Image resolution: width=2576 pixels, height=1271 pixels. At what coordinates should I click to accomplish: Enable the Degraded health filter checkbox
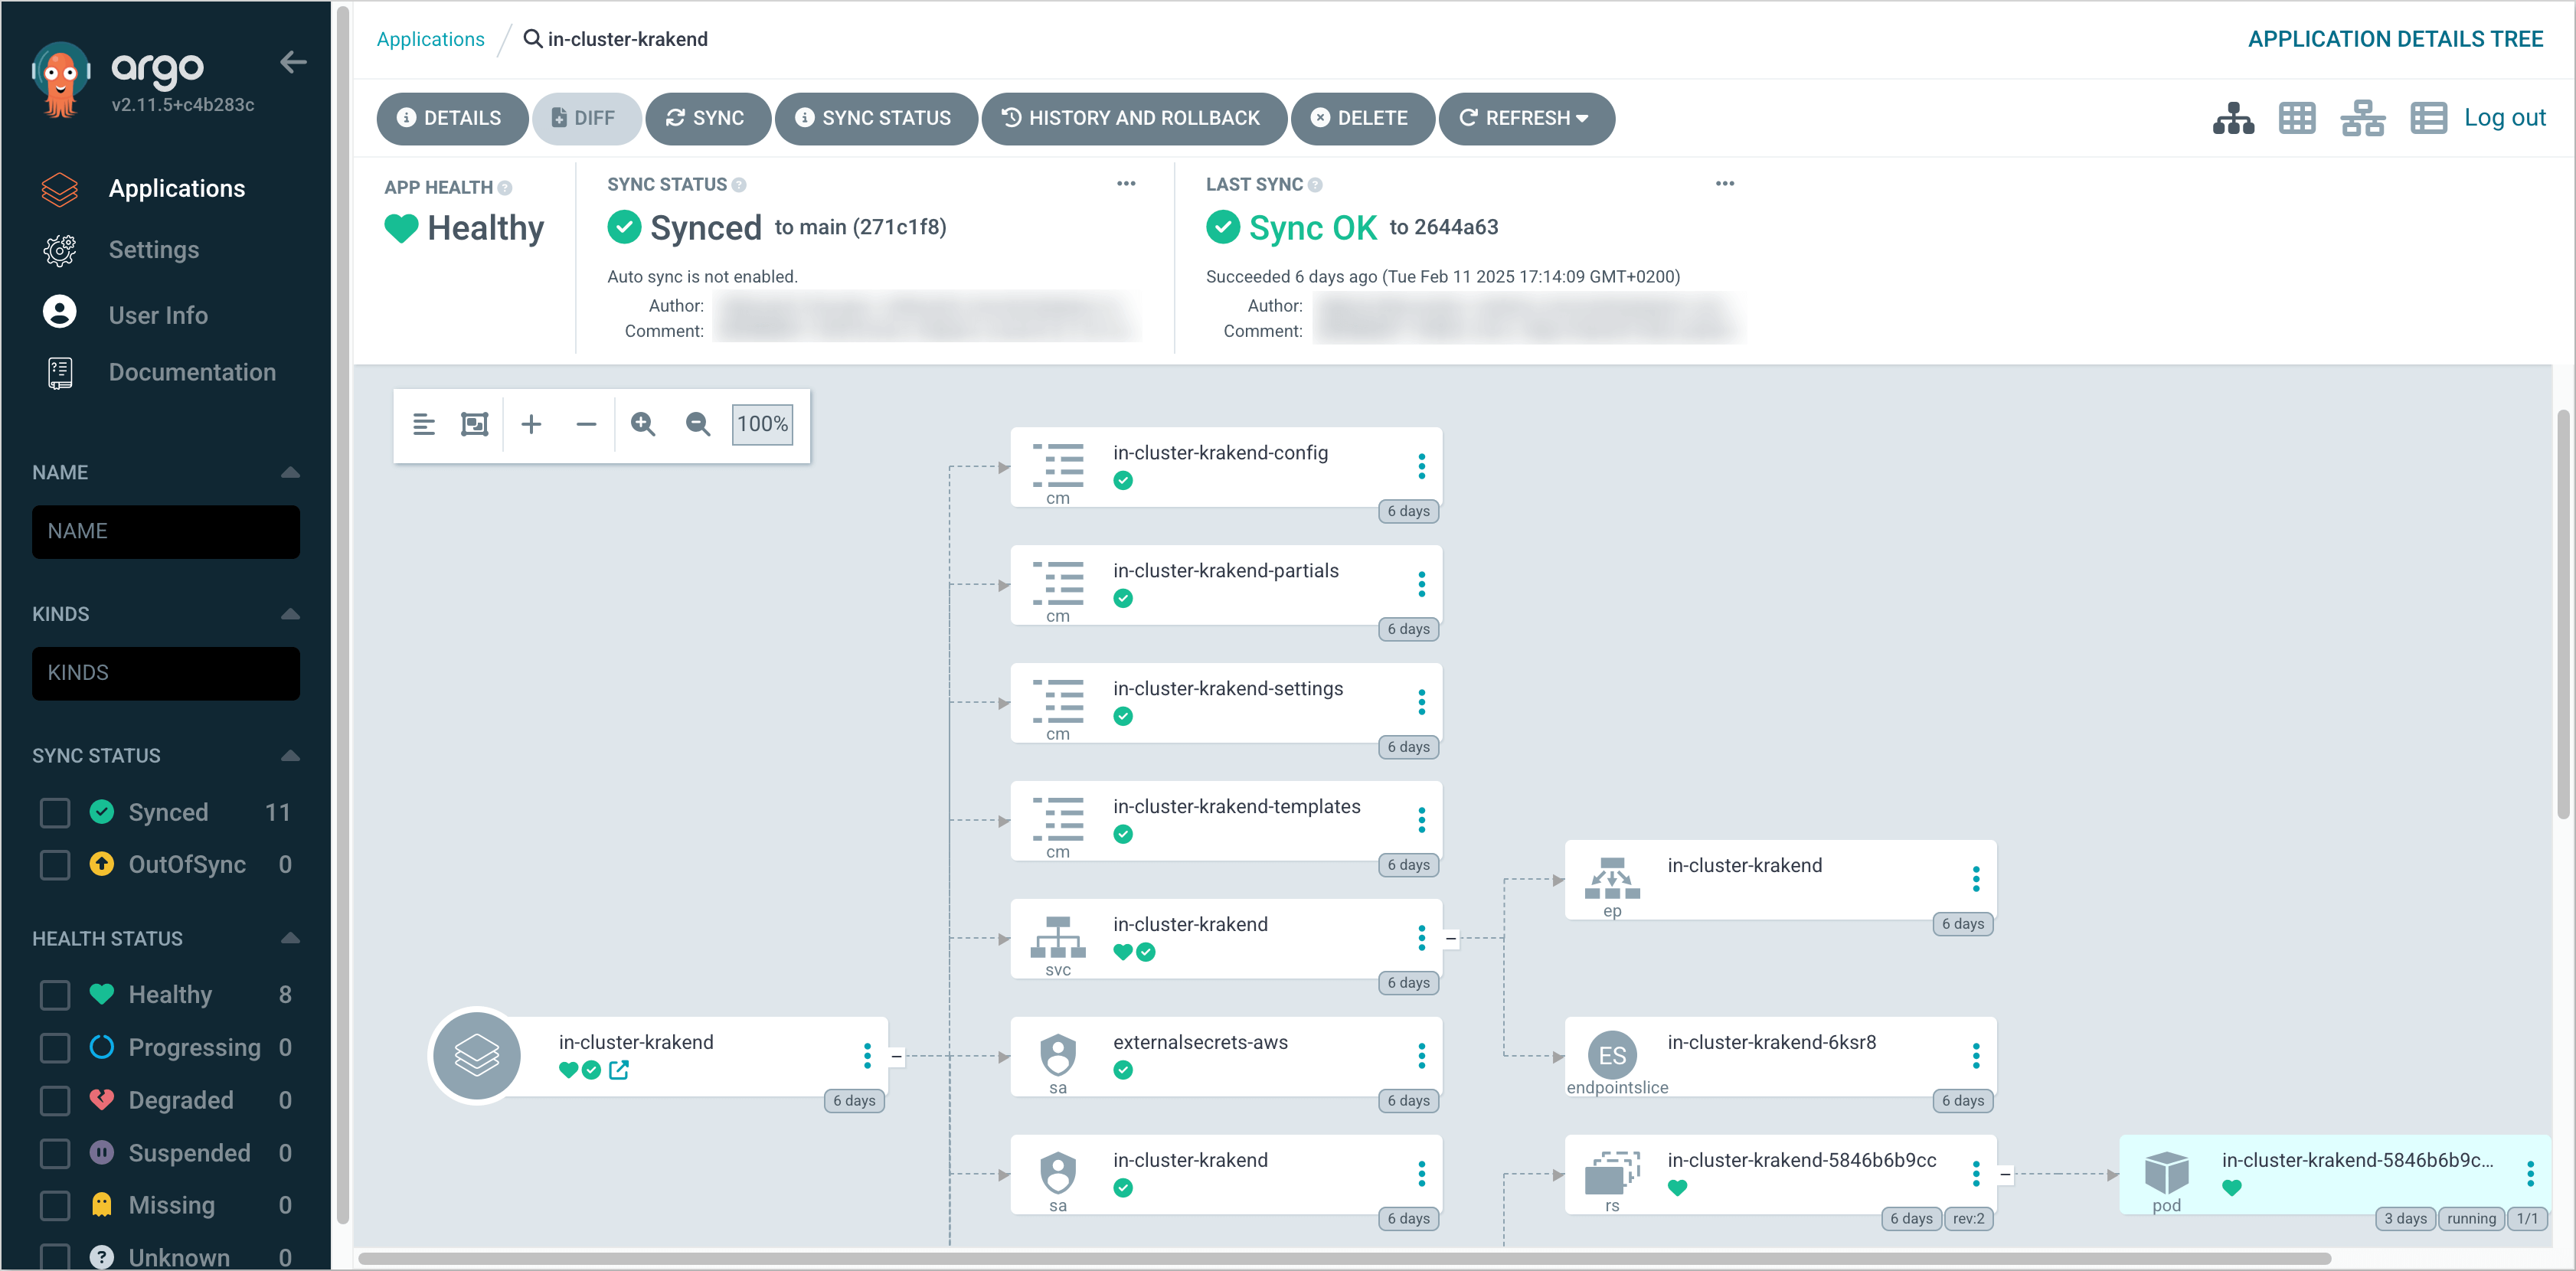click(55, 1100)
